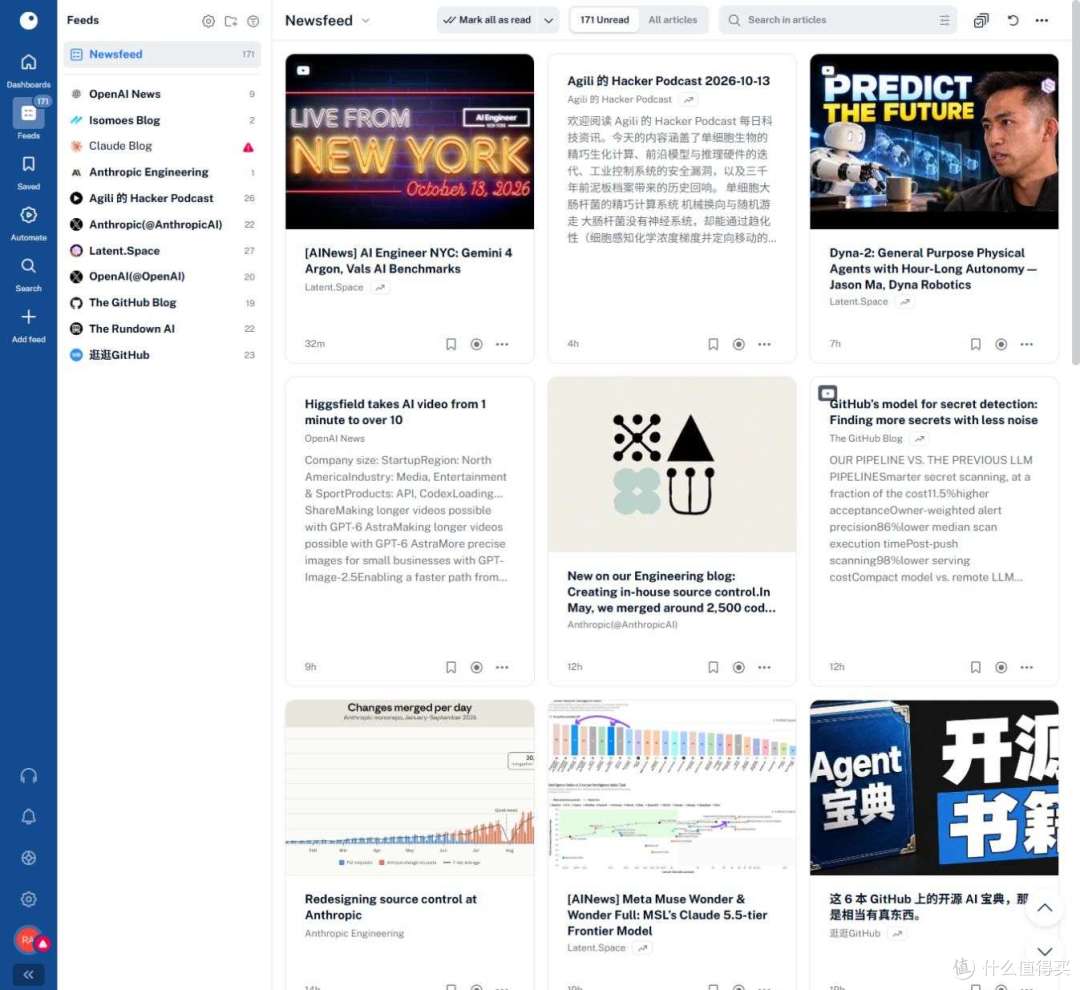Open "Redesigning source control at Anthropic" article
1080x990 pixels.
[391, 907]
